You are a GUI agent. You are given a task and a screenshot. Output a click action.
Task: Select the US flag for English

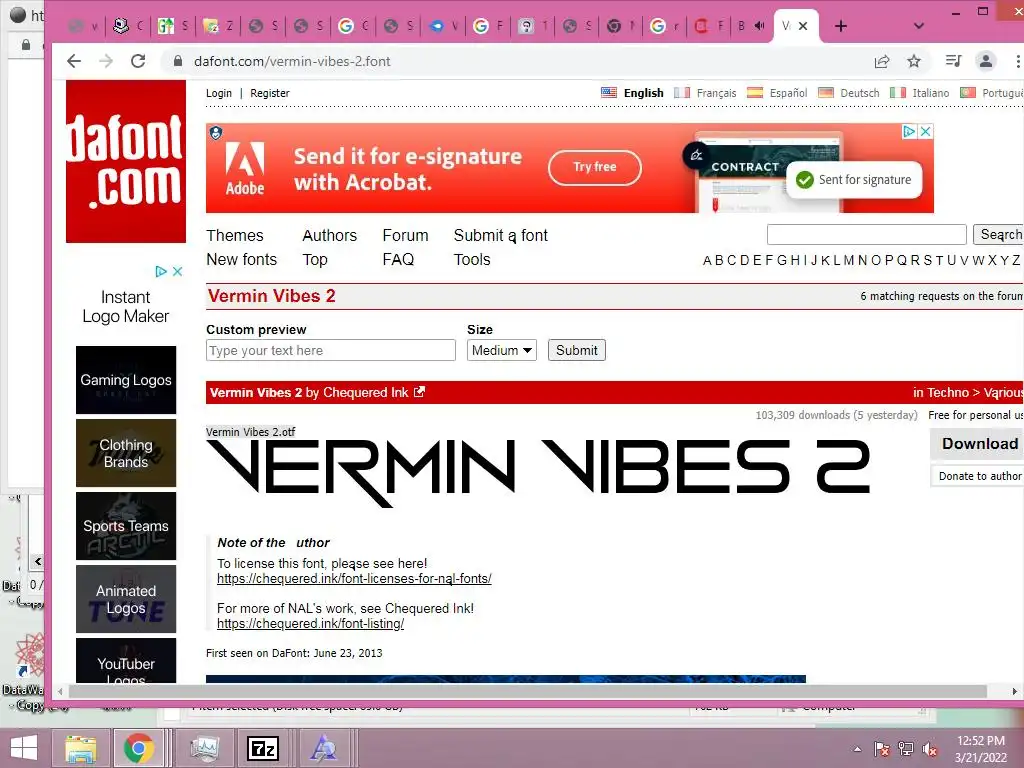click(609, 93)
